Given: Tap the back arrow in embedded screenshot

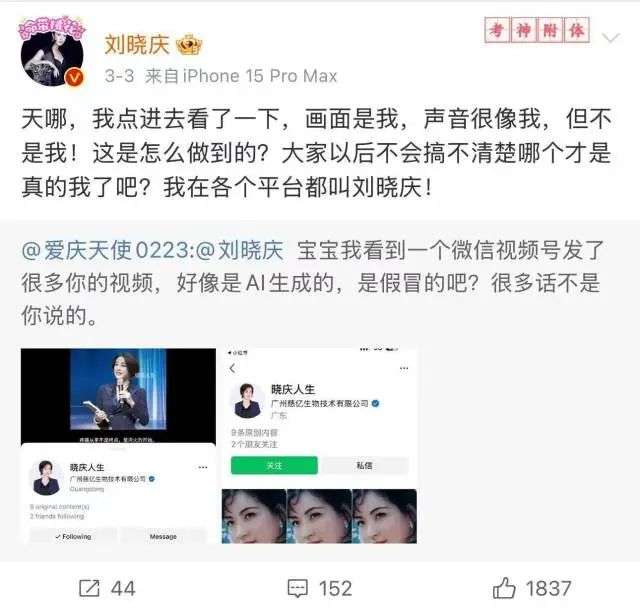Looking at the screenshot, I should coord(233,369).
